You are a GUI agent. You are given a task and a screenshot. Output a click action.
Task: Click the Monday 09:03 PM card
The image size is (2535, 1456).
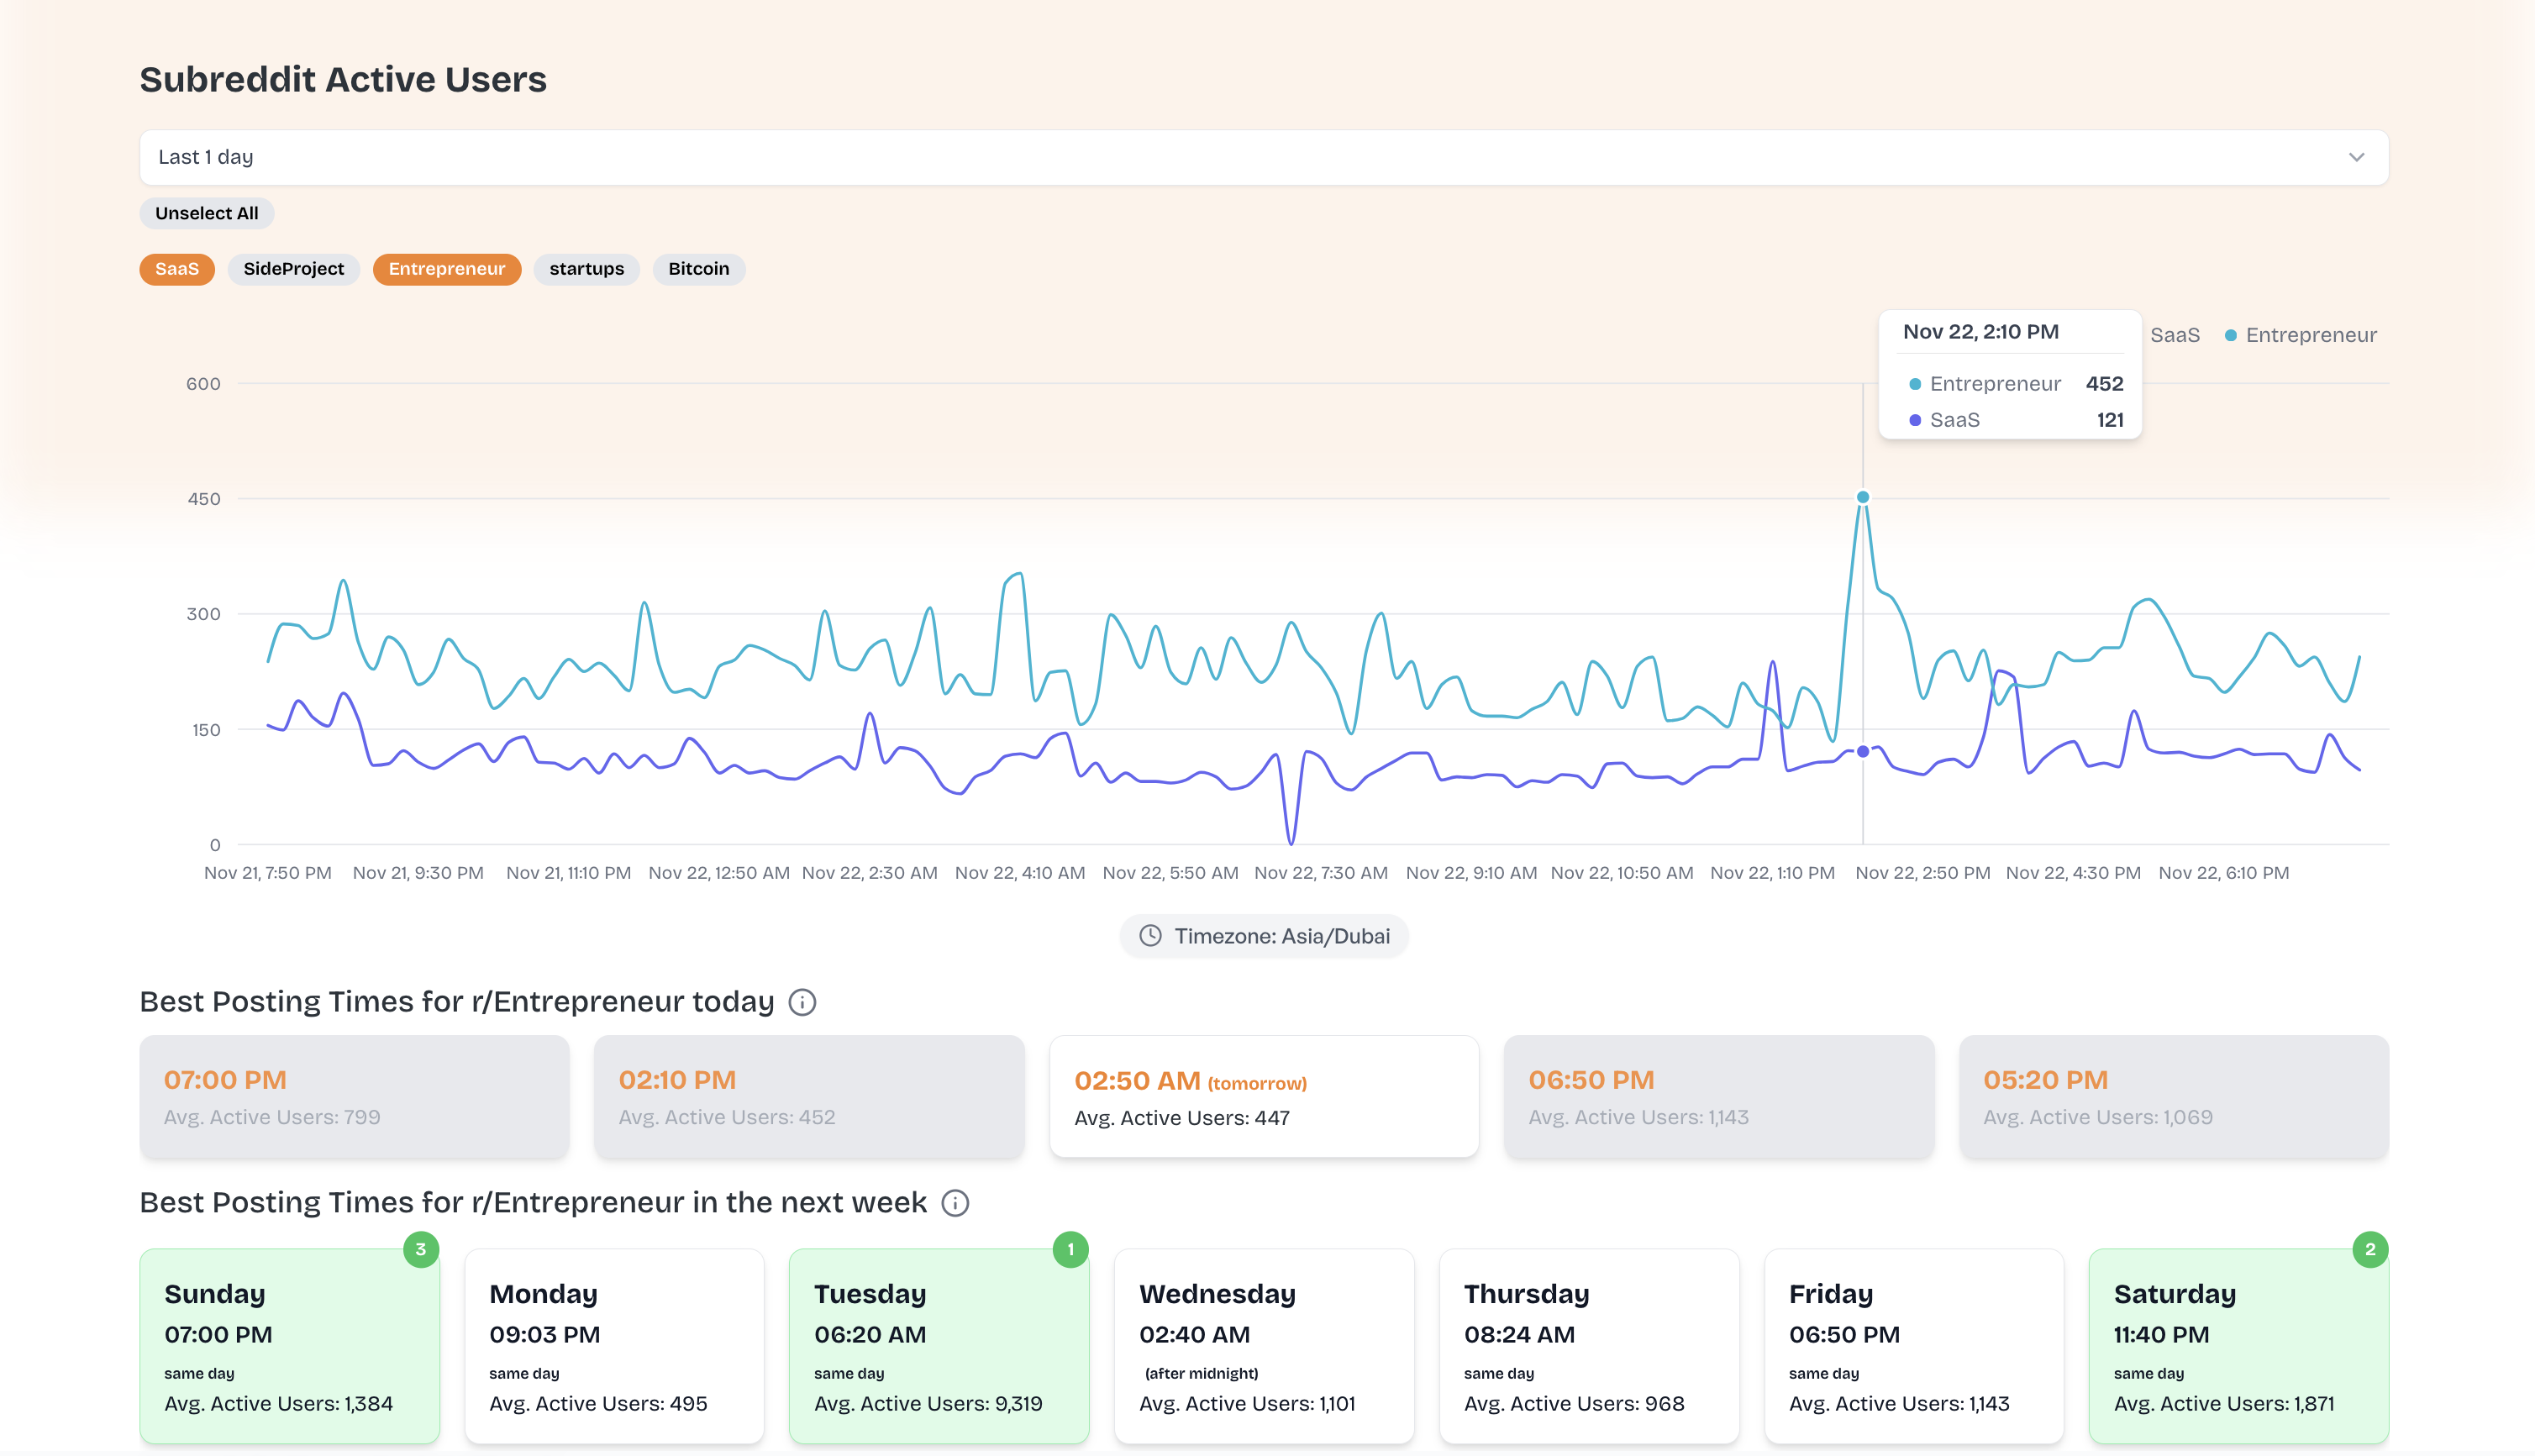click(614, 1346)
